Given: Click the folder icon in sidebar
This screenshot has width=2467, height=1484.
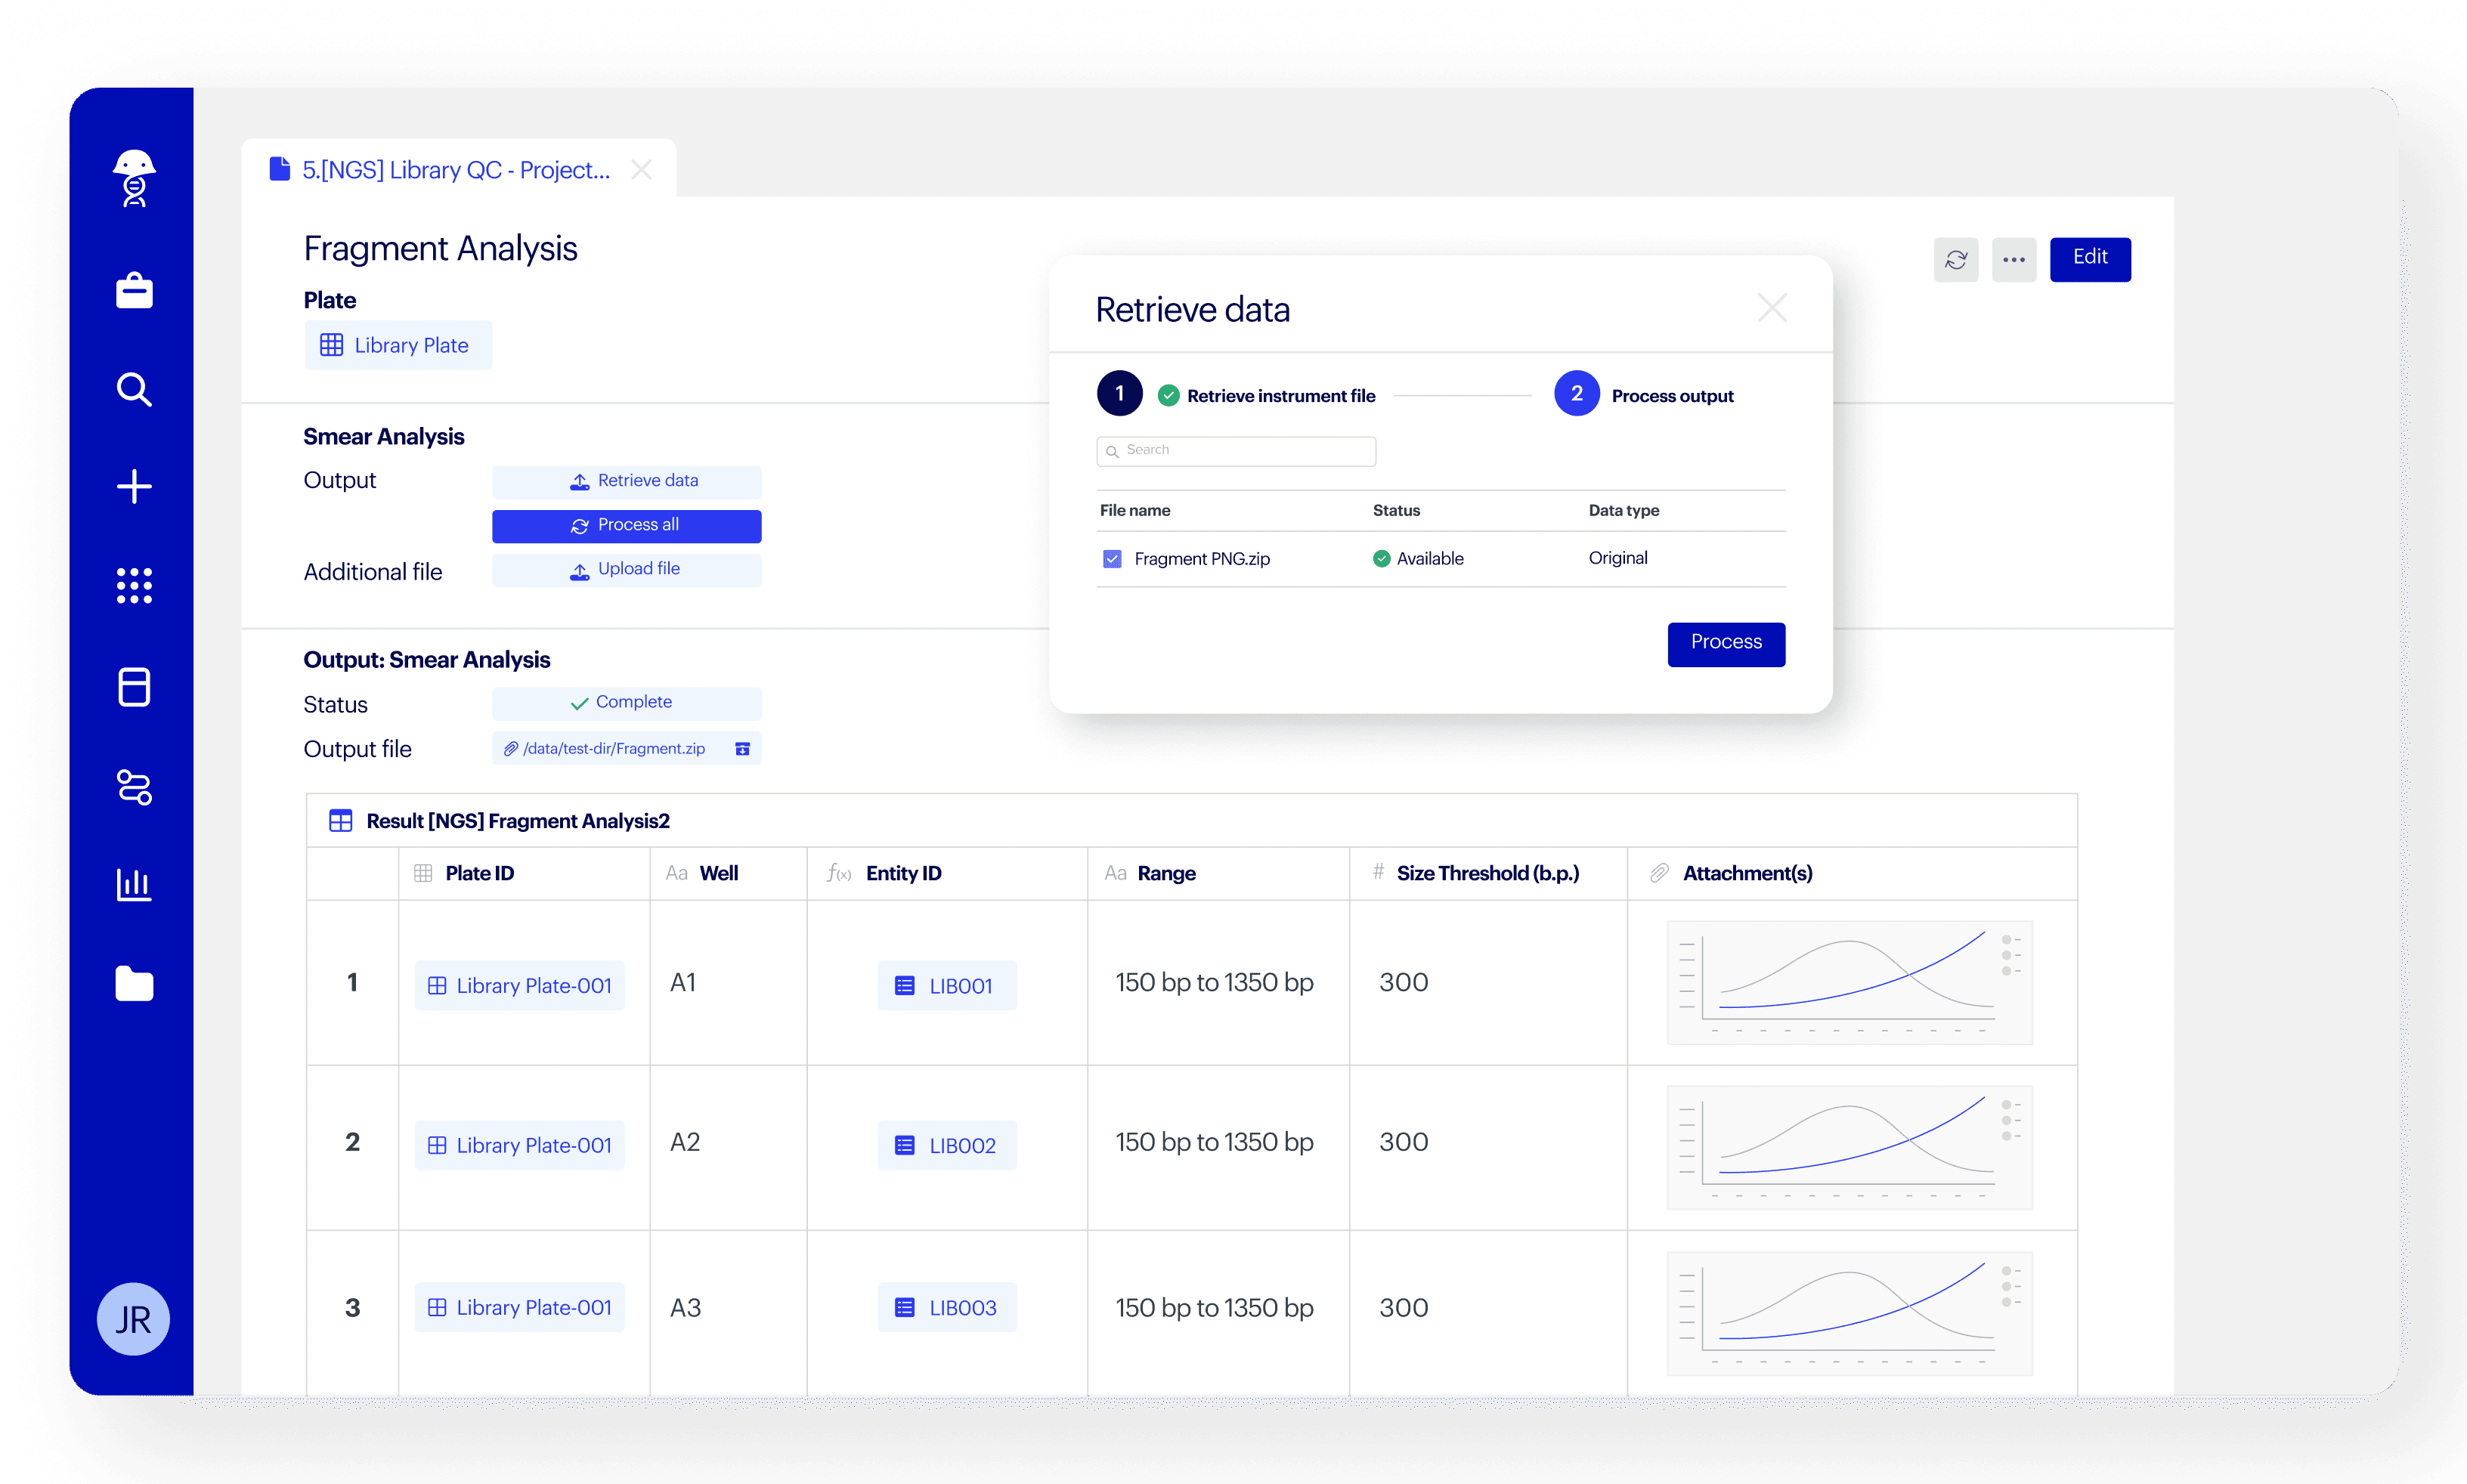Looking at the screenshot, I should (x=134, y=984).
